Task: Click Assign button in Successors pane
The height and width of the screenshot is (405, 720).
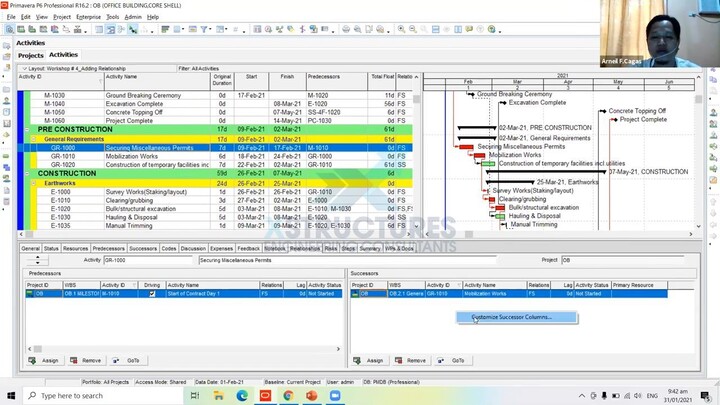Action: click(369, 360)
